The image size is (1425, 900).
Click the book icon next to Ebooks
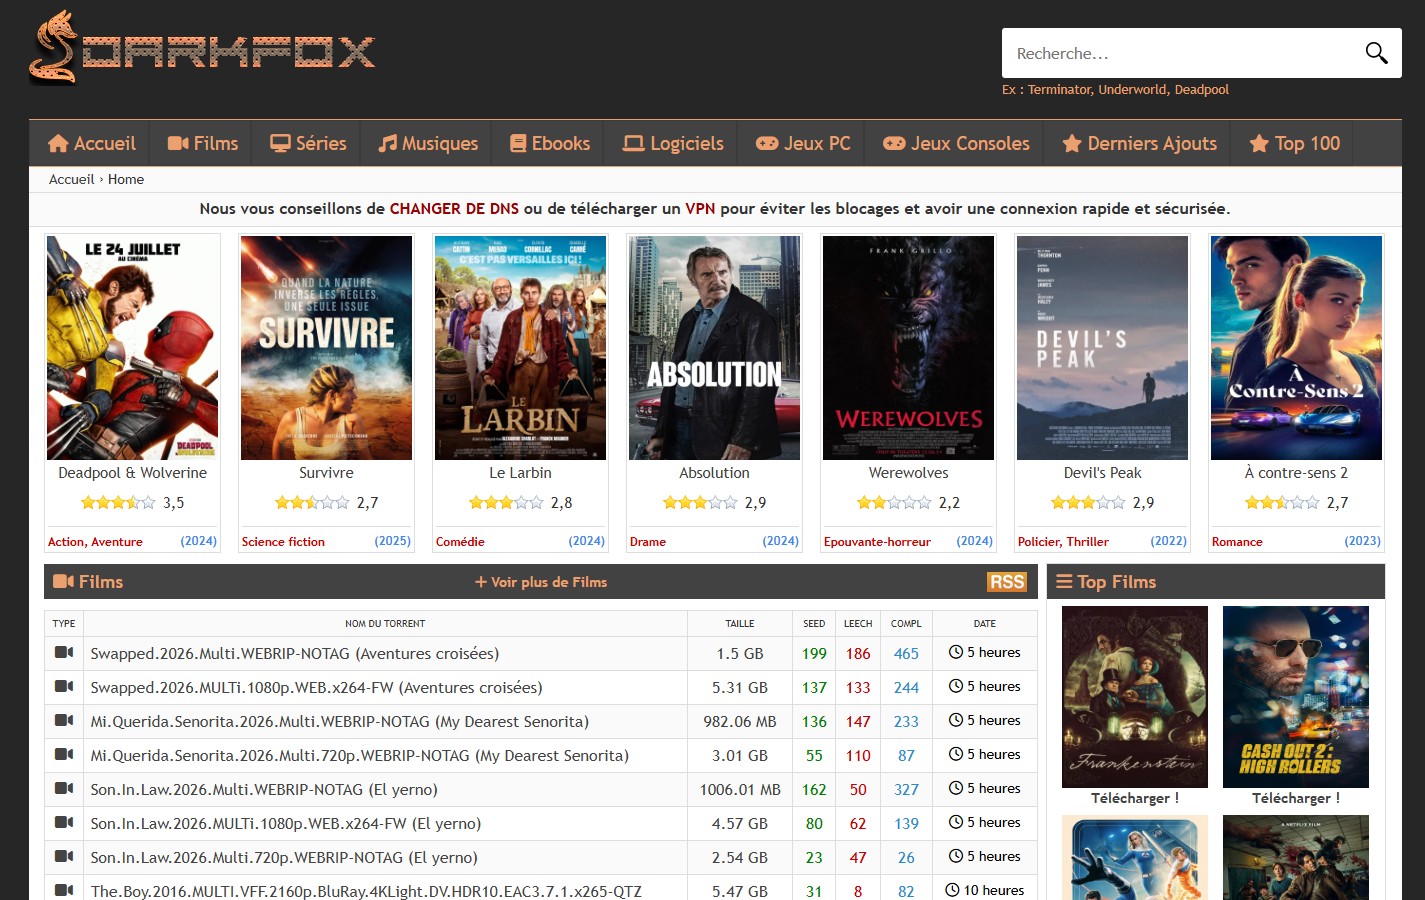[518, 143]
